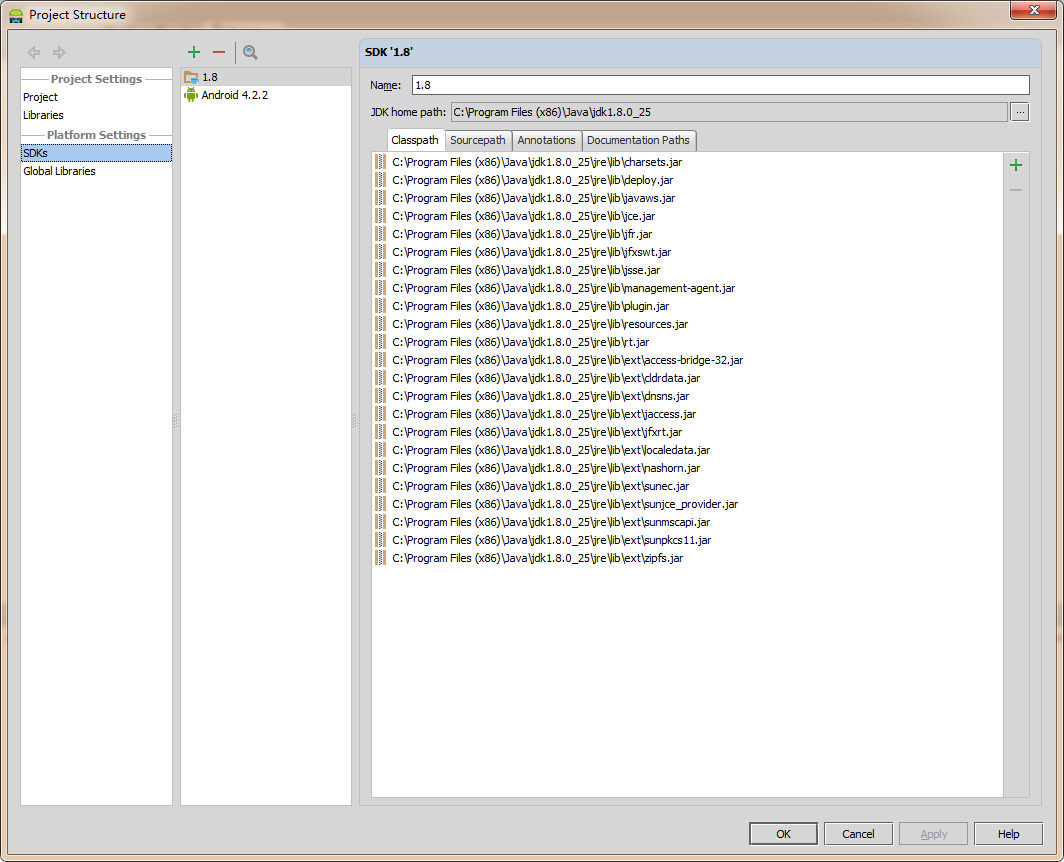Click the find/search magnifier icon
1064x862 pixels.
point(250,52)
